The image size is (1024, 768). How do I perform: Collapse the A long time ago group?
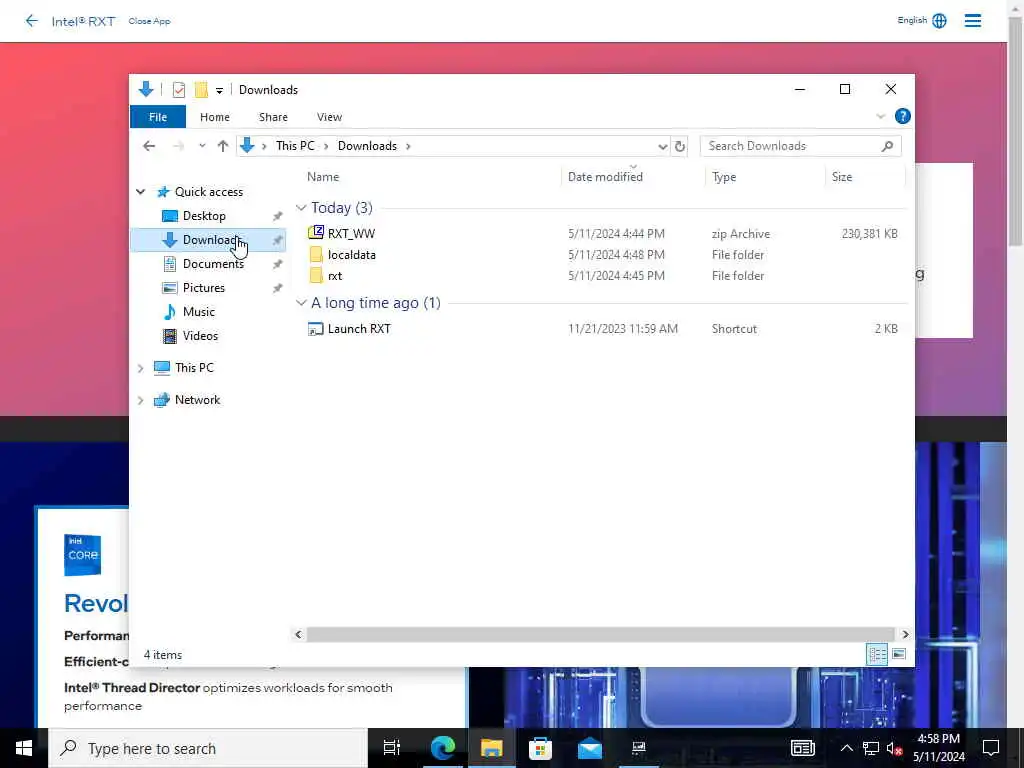301,303
